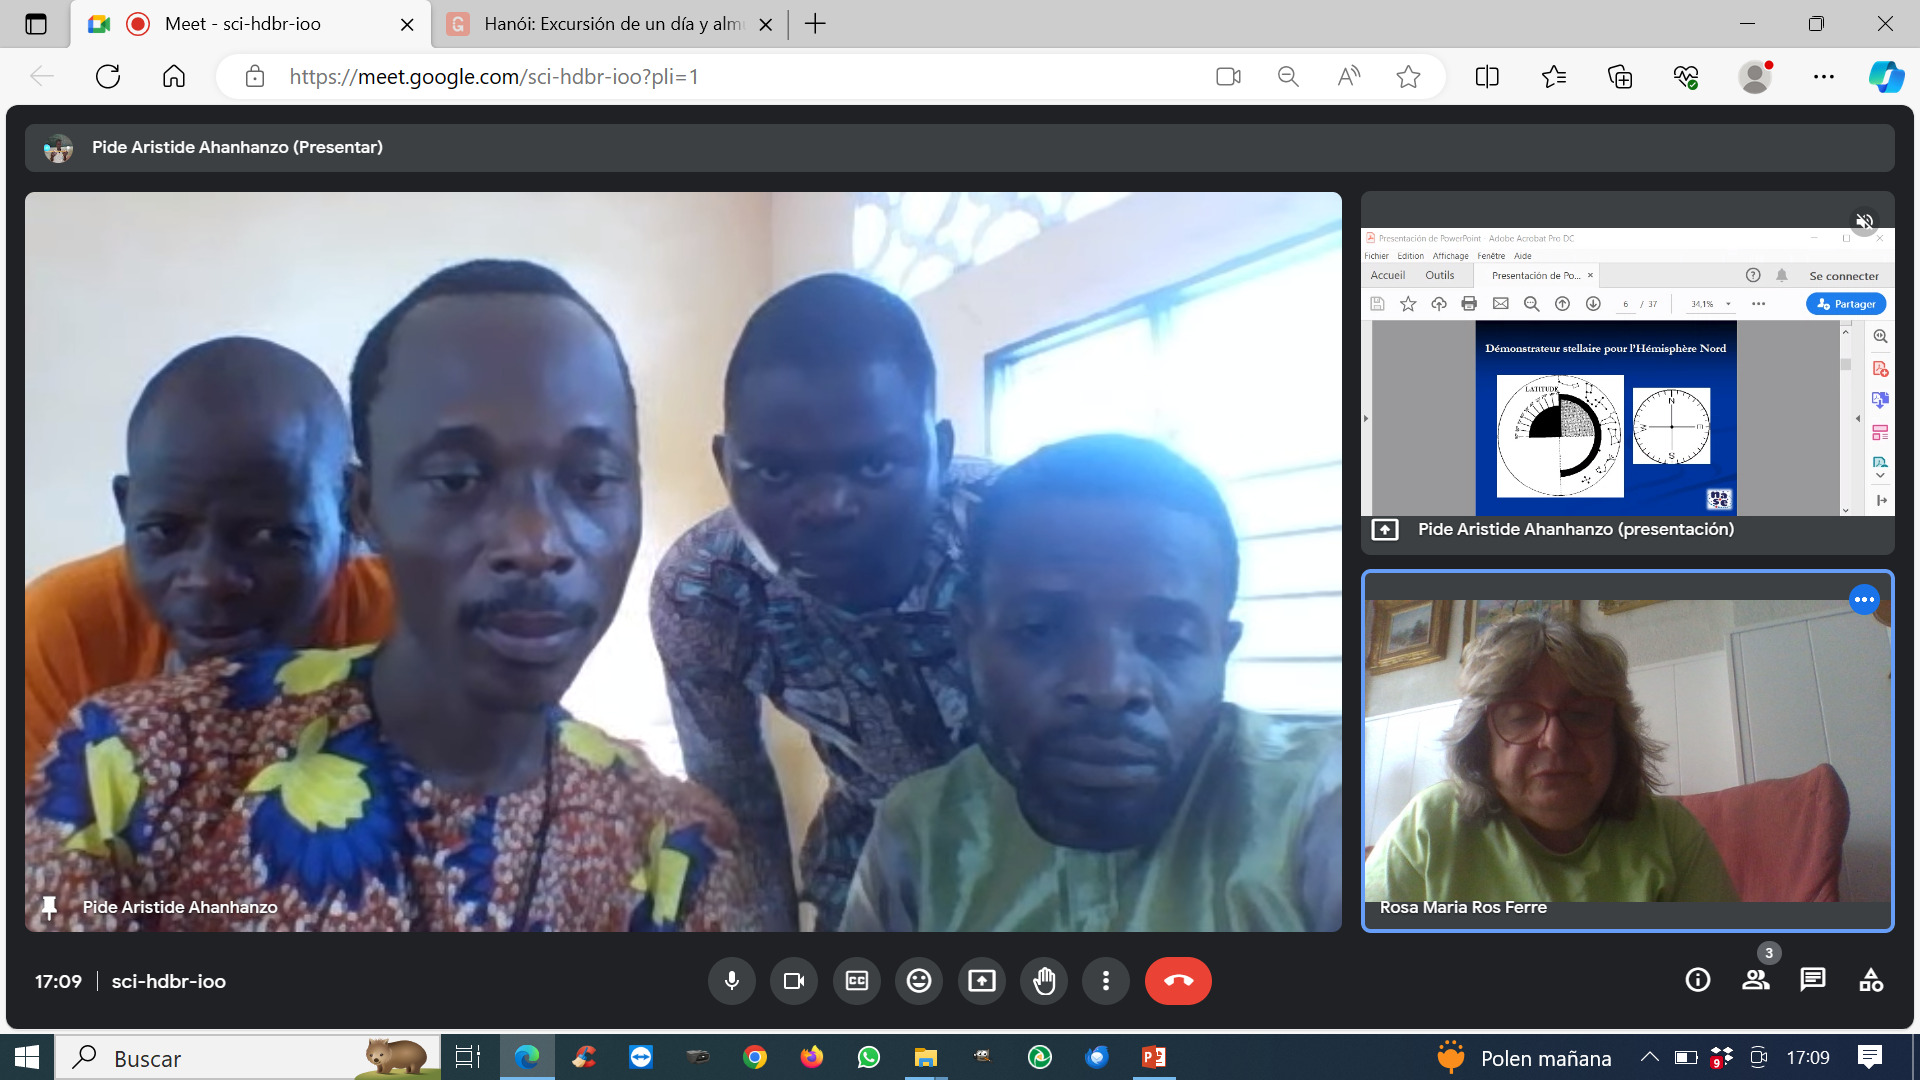Viewport: 1920px width, 1080px height.
Task: Launch Google Chrome from taskbar
Action: tap(755, 1057)
